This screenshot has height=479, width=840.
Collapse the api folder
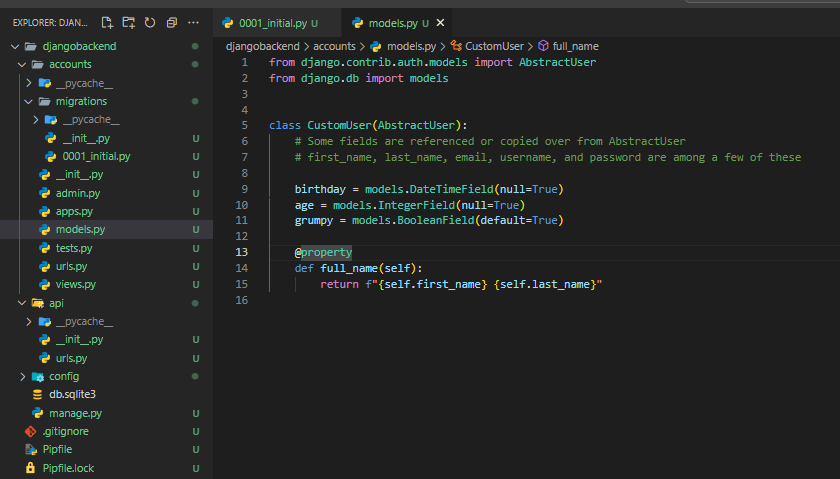22,303
